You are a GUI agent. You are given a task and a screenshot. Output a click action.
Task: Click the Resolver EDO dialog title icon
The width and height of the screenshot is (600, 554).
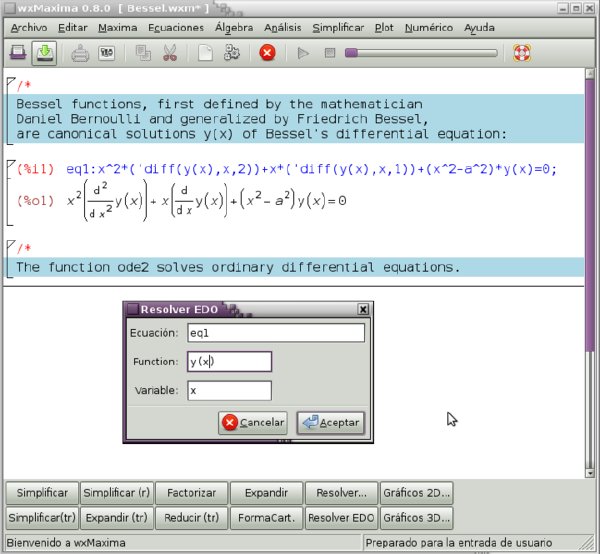pos(132,309)
